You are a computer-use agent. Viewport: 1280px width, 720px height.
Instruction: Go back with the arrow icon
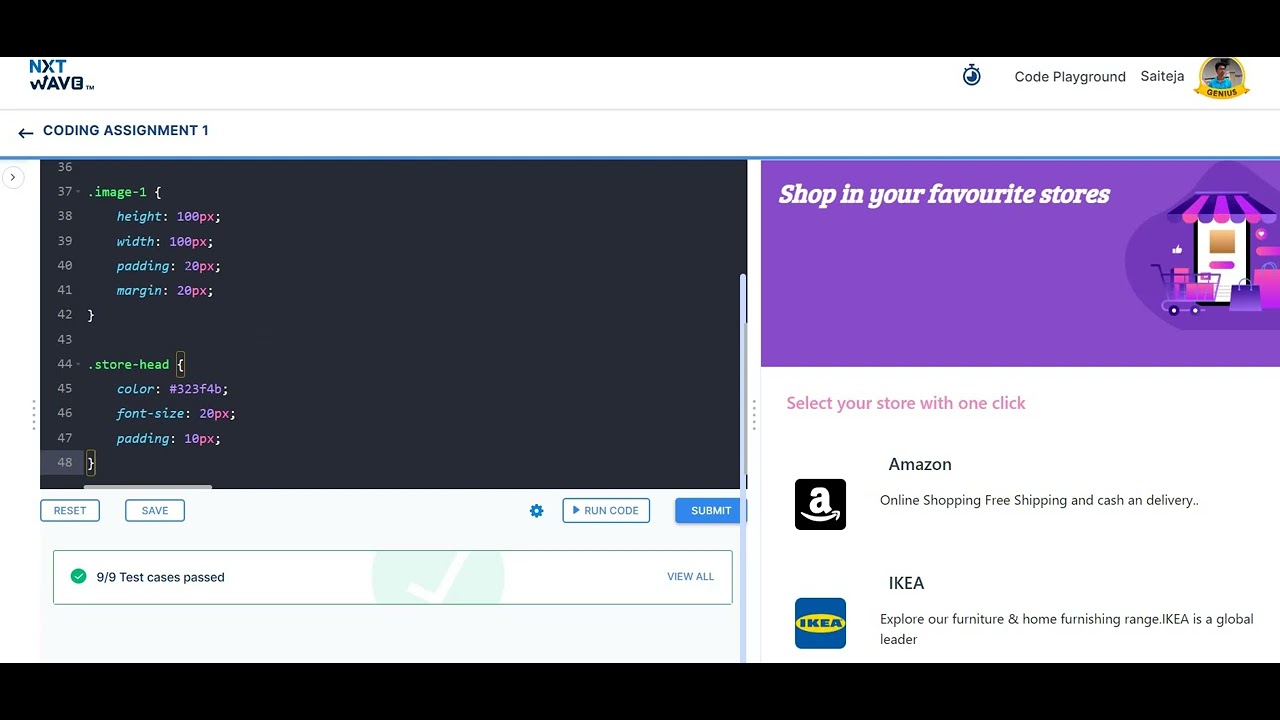(25, 132)
